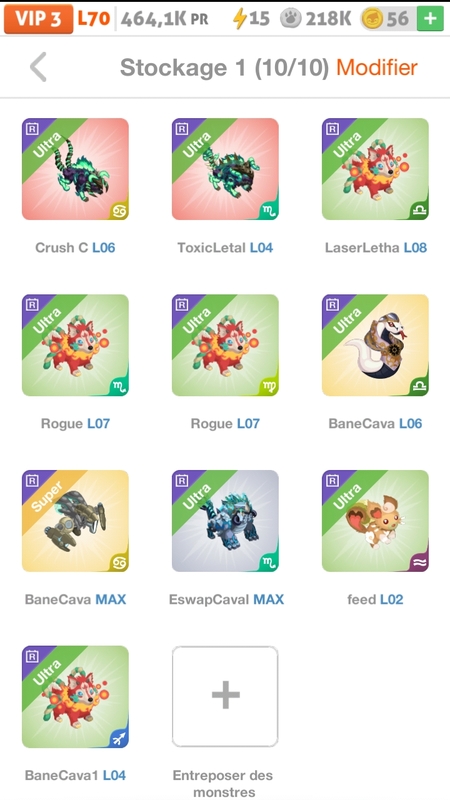Screen dimensions: 450x800
Task: Open the LaserLetha L08 monster
Action: 375,169
